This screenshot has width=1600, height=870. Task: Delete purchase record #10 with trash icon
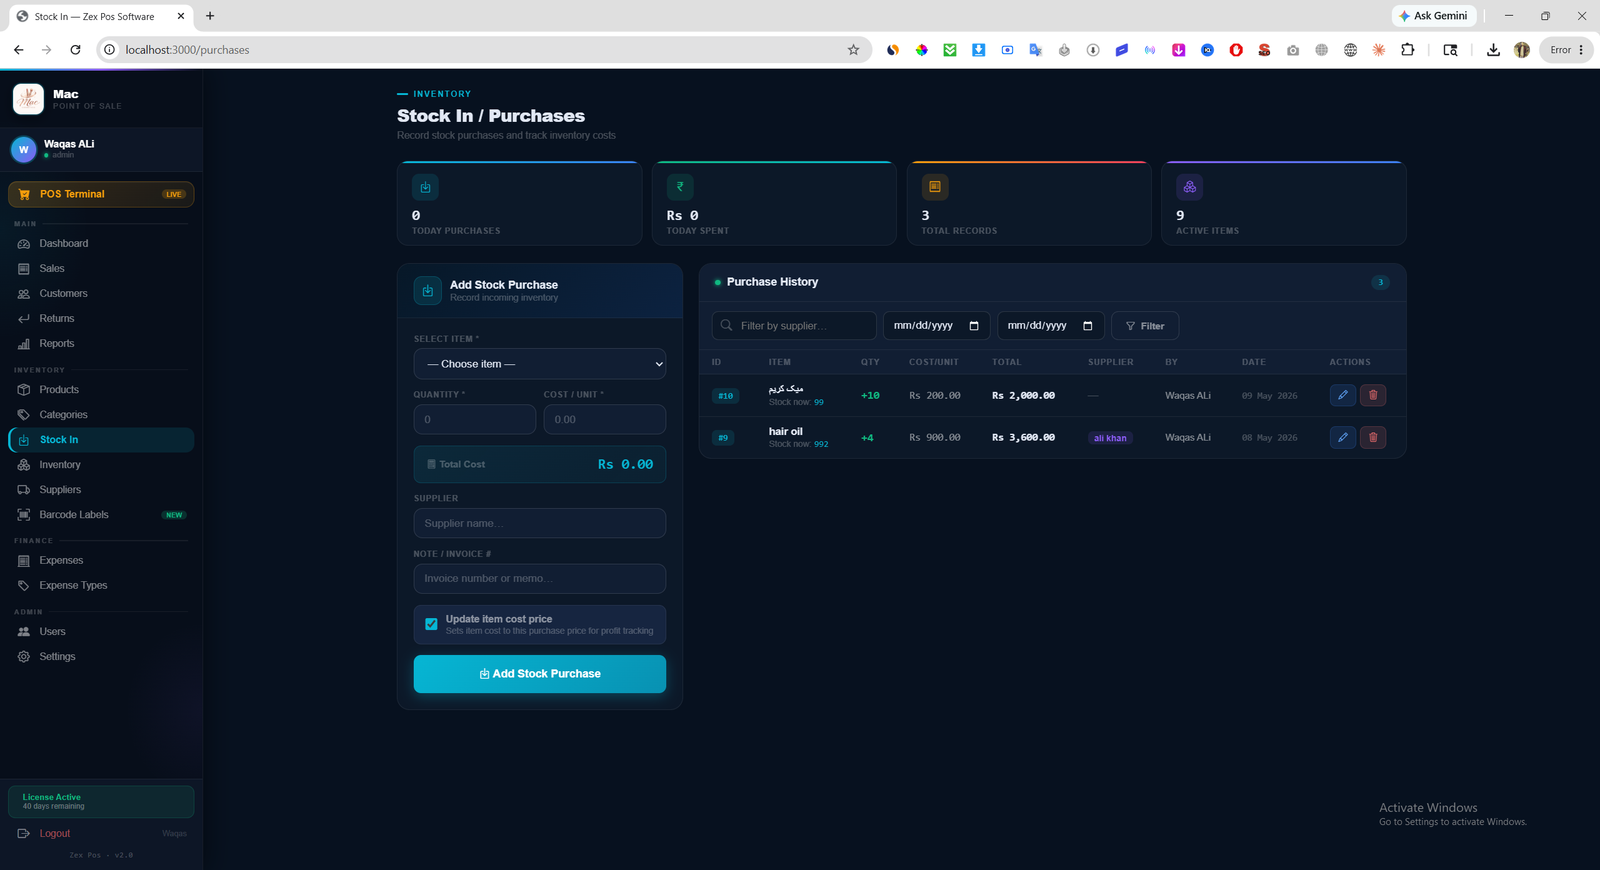click(1373, 395)
